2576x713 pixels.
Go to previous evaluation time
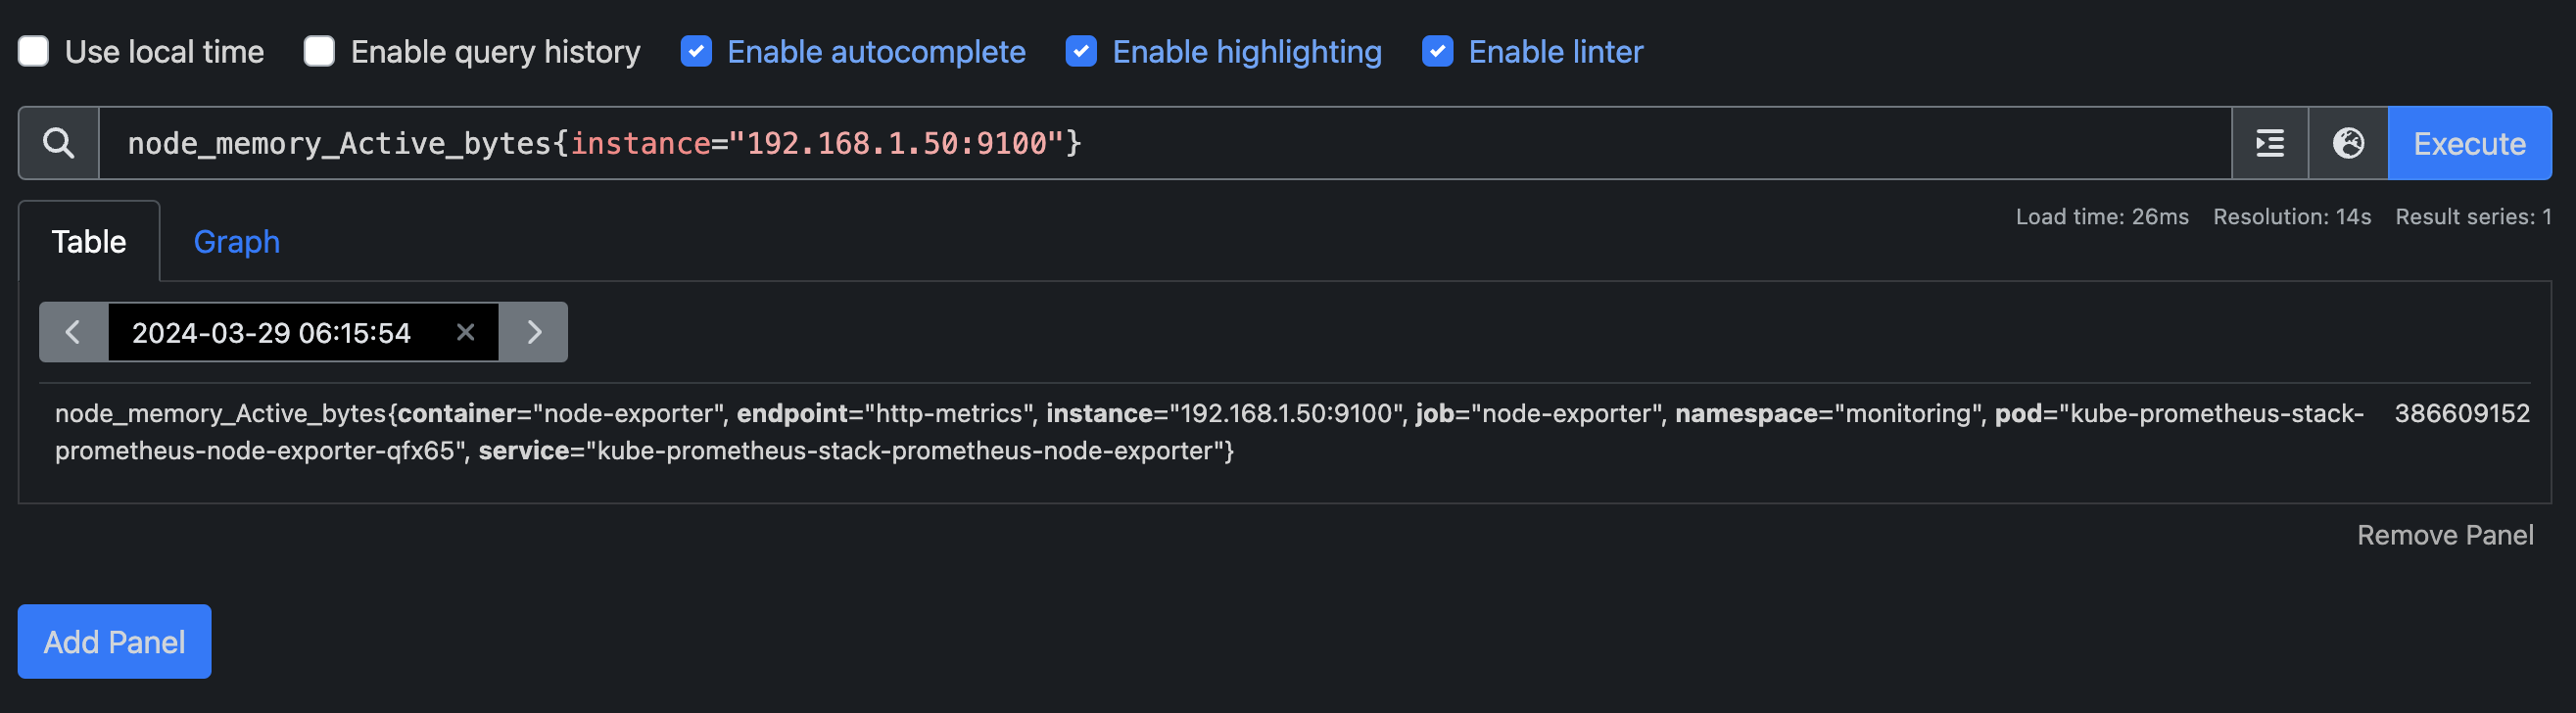(x=73, y=332)
